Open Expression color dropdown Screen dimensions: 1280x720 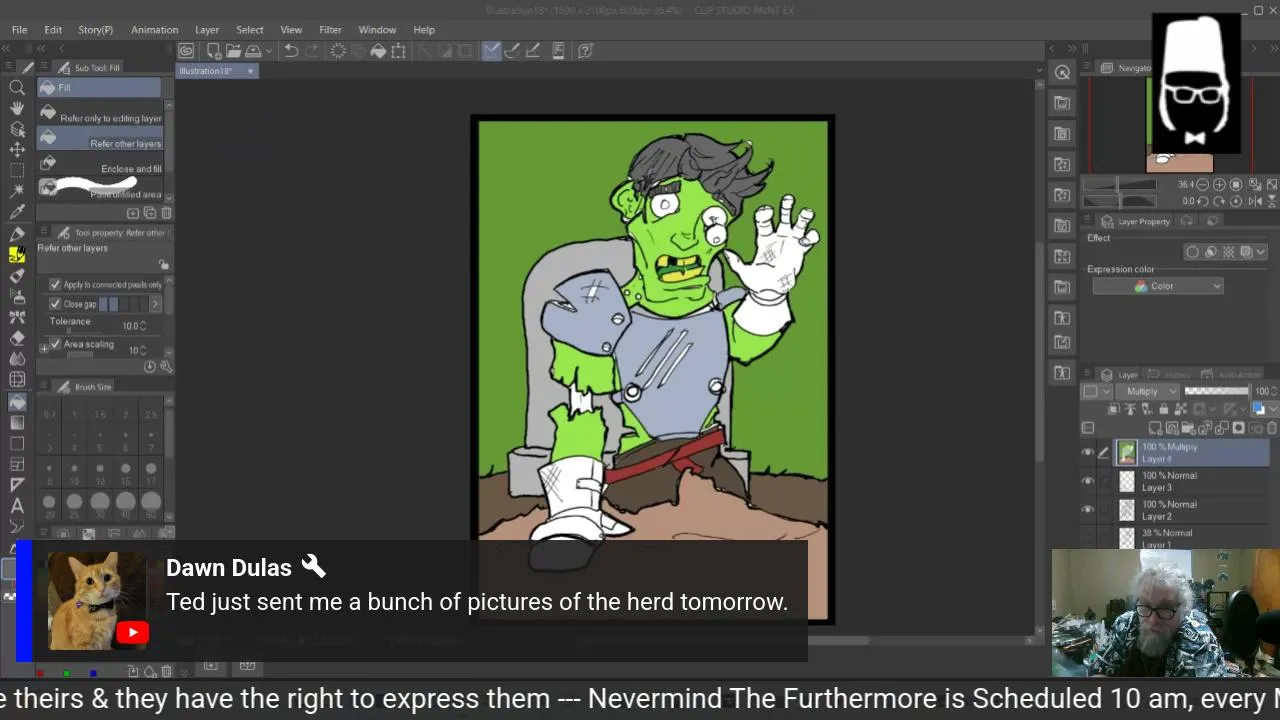click(1158, 286)
